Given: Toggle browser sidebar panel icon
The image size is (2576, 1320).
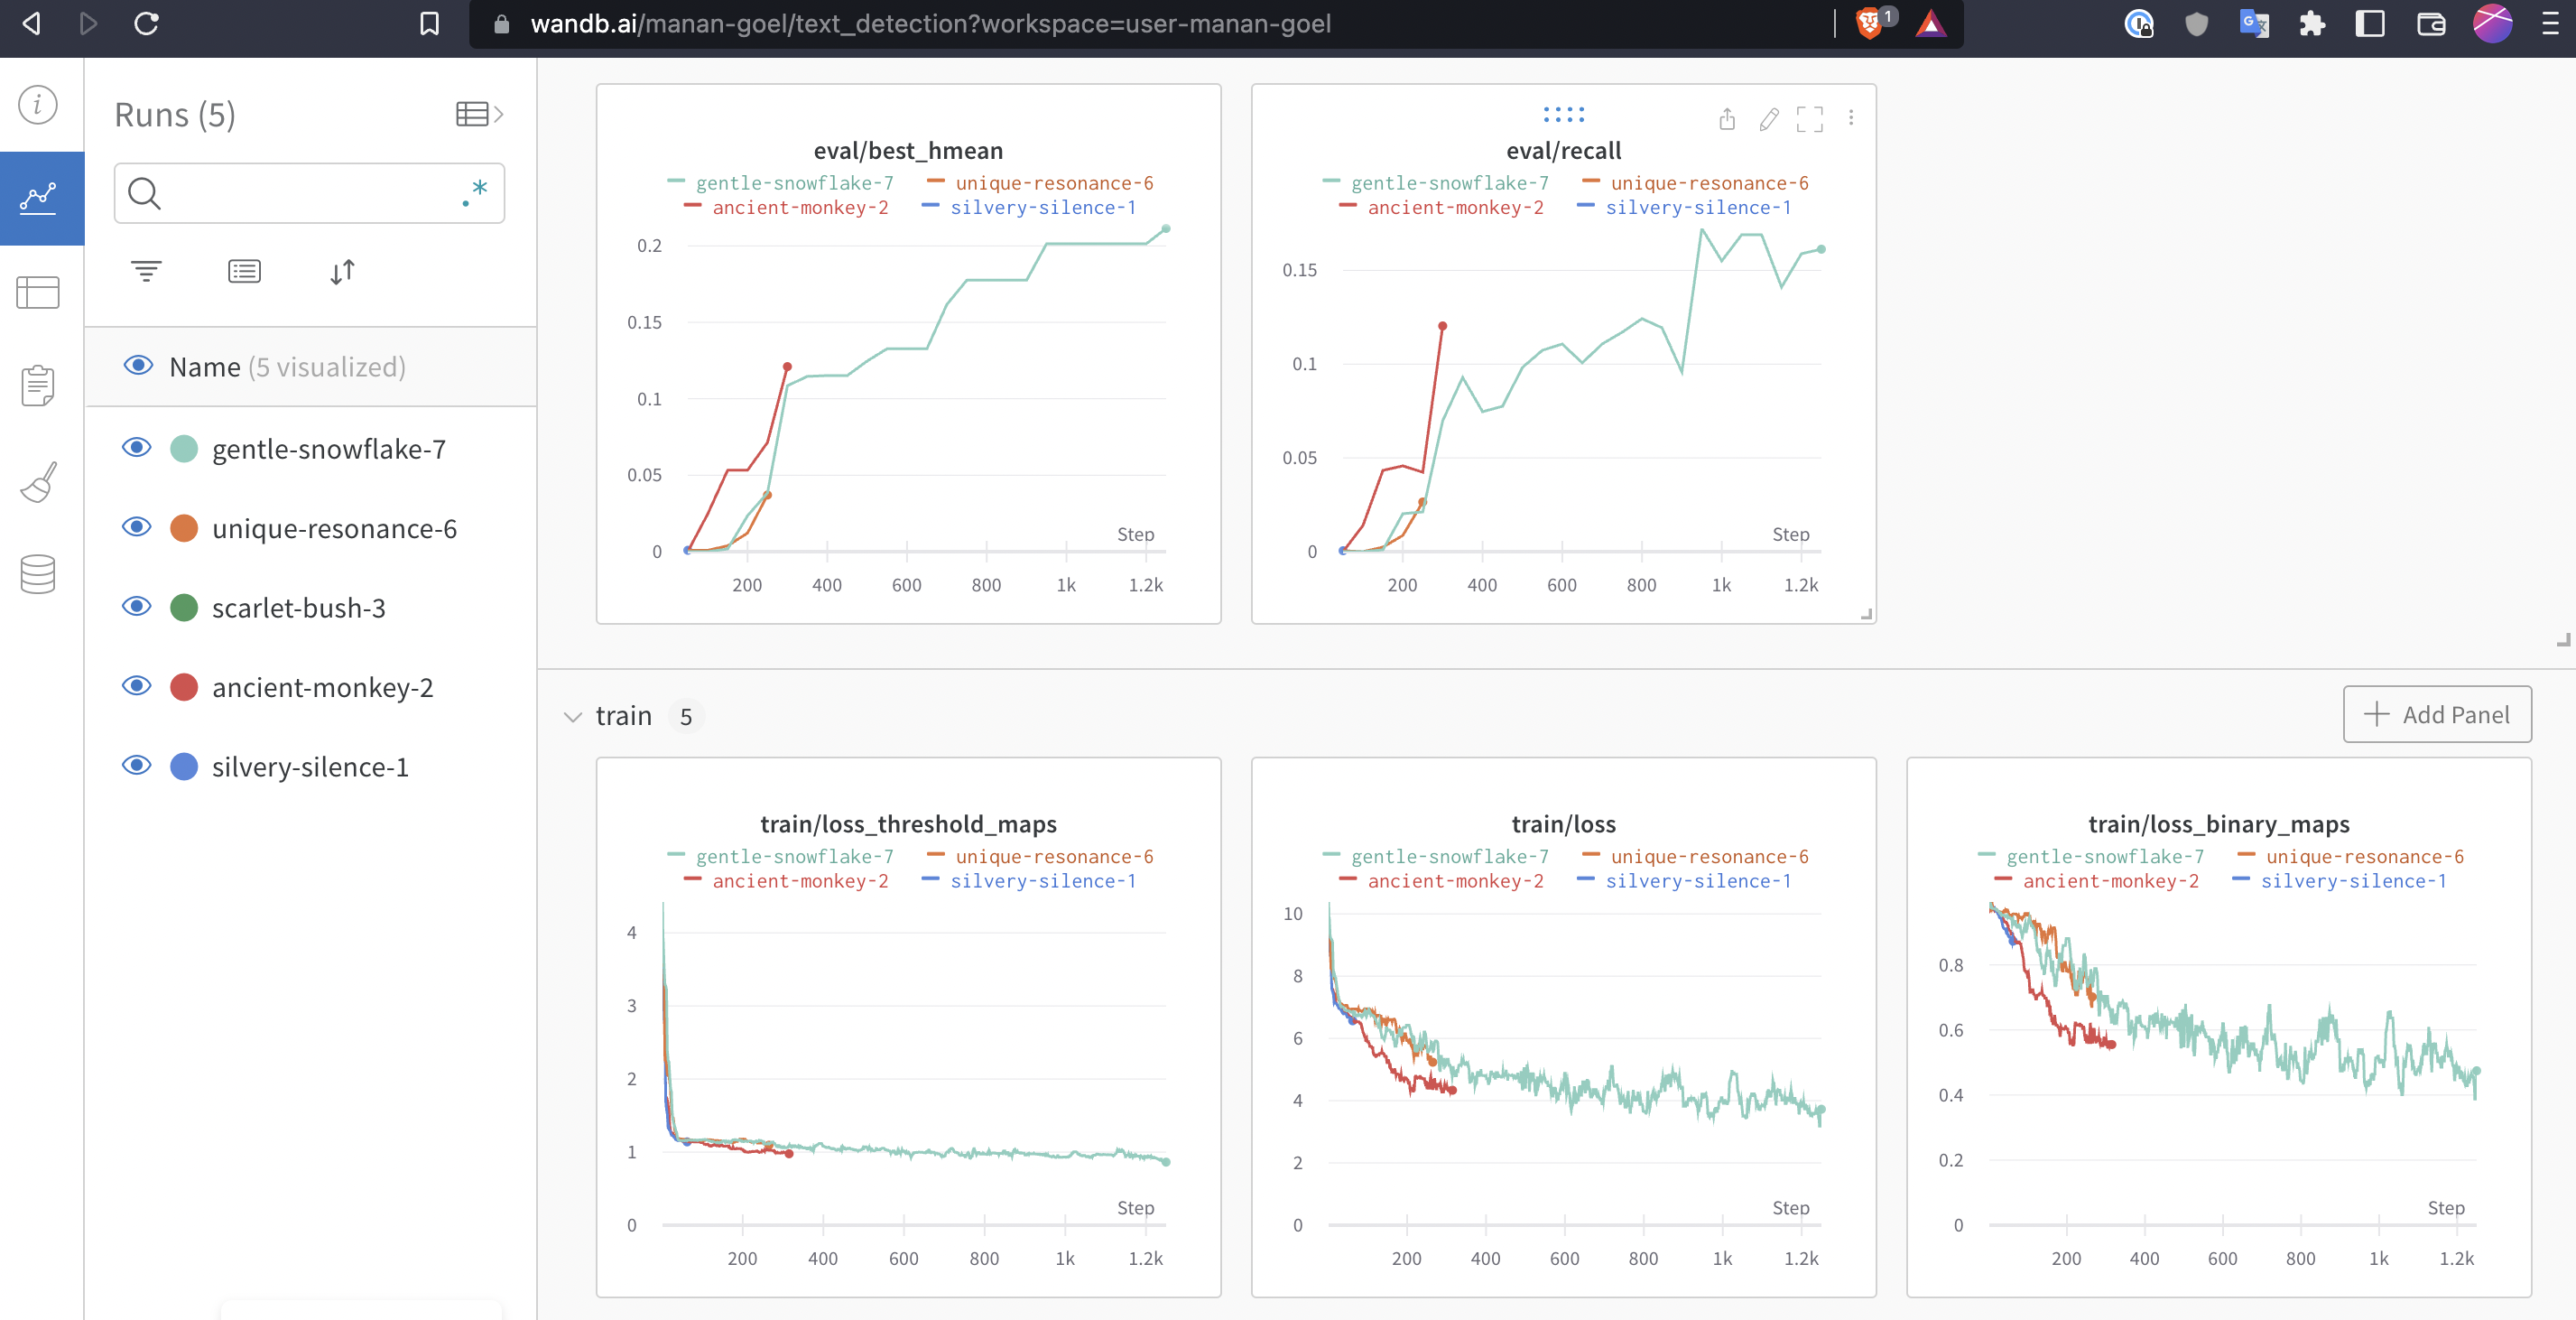Looking at the screenshot, I should coord(2370,23).
